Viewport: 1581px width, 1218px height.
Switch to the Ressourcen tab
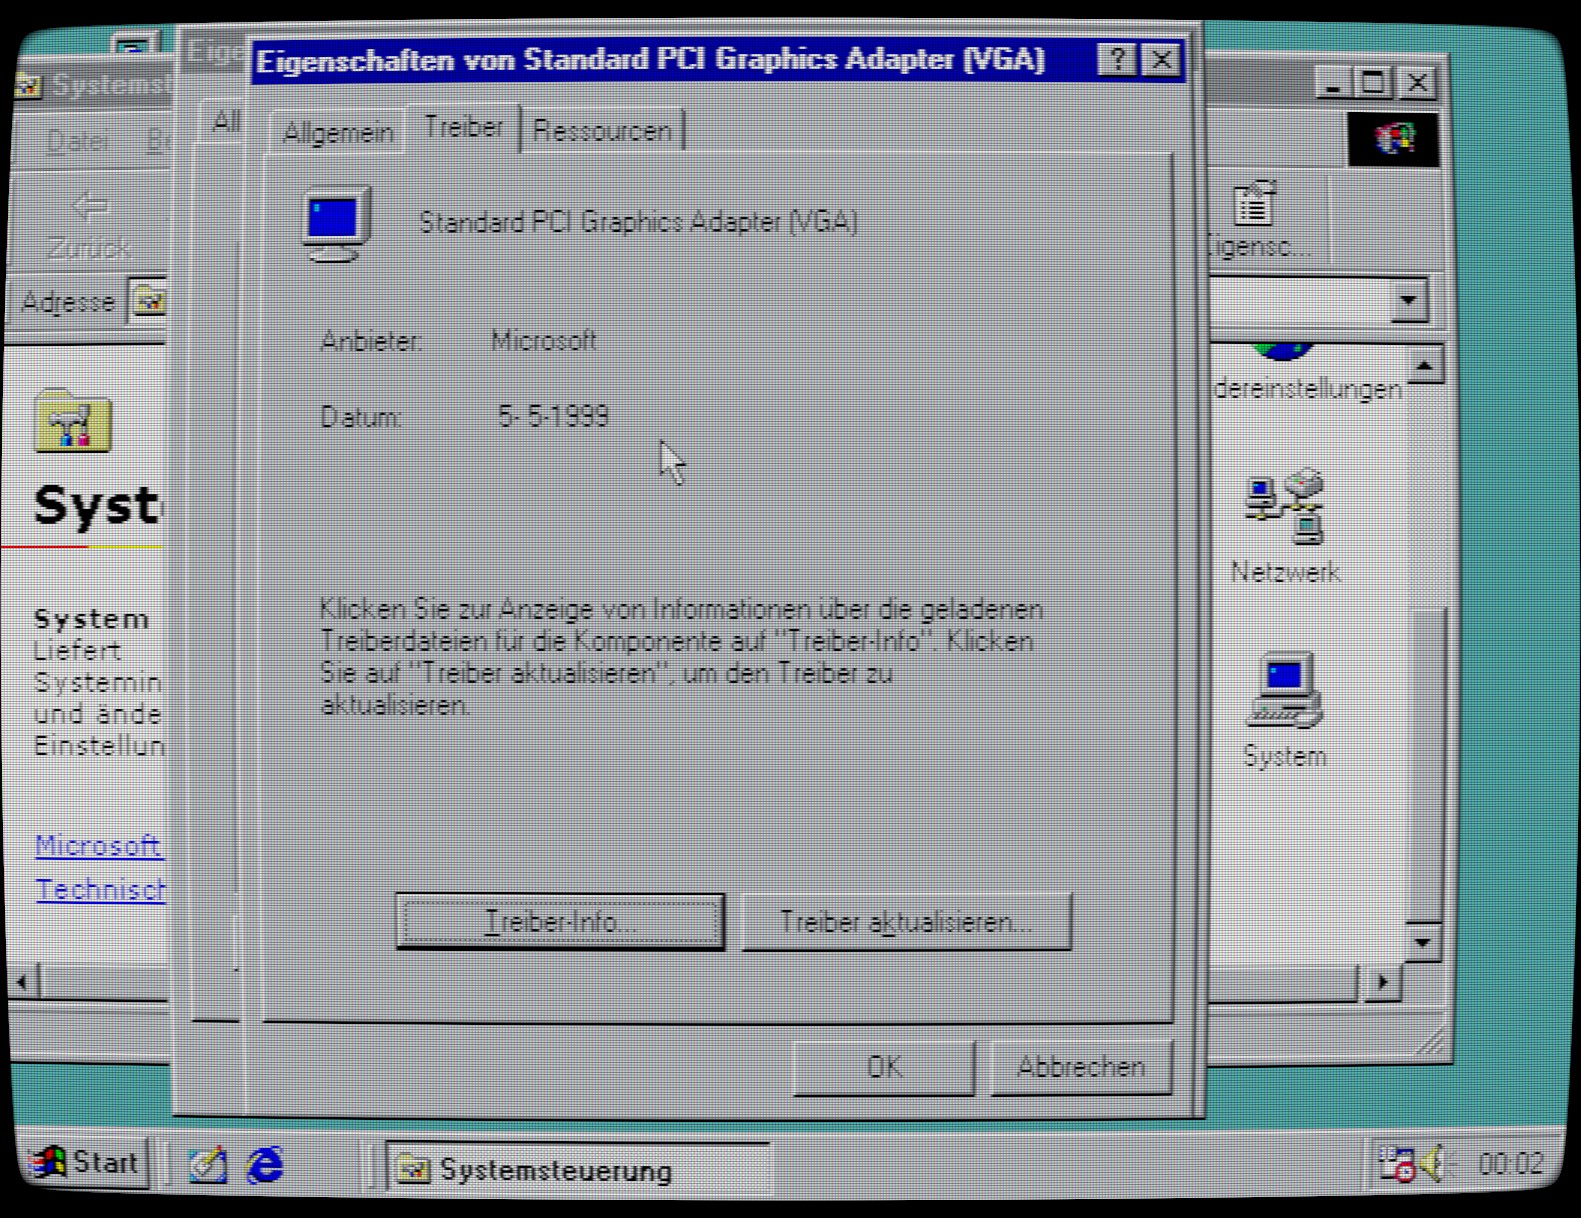(x=602, y=131)
